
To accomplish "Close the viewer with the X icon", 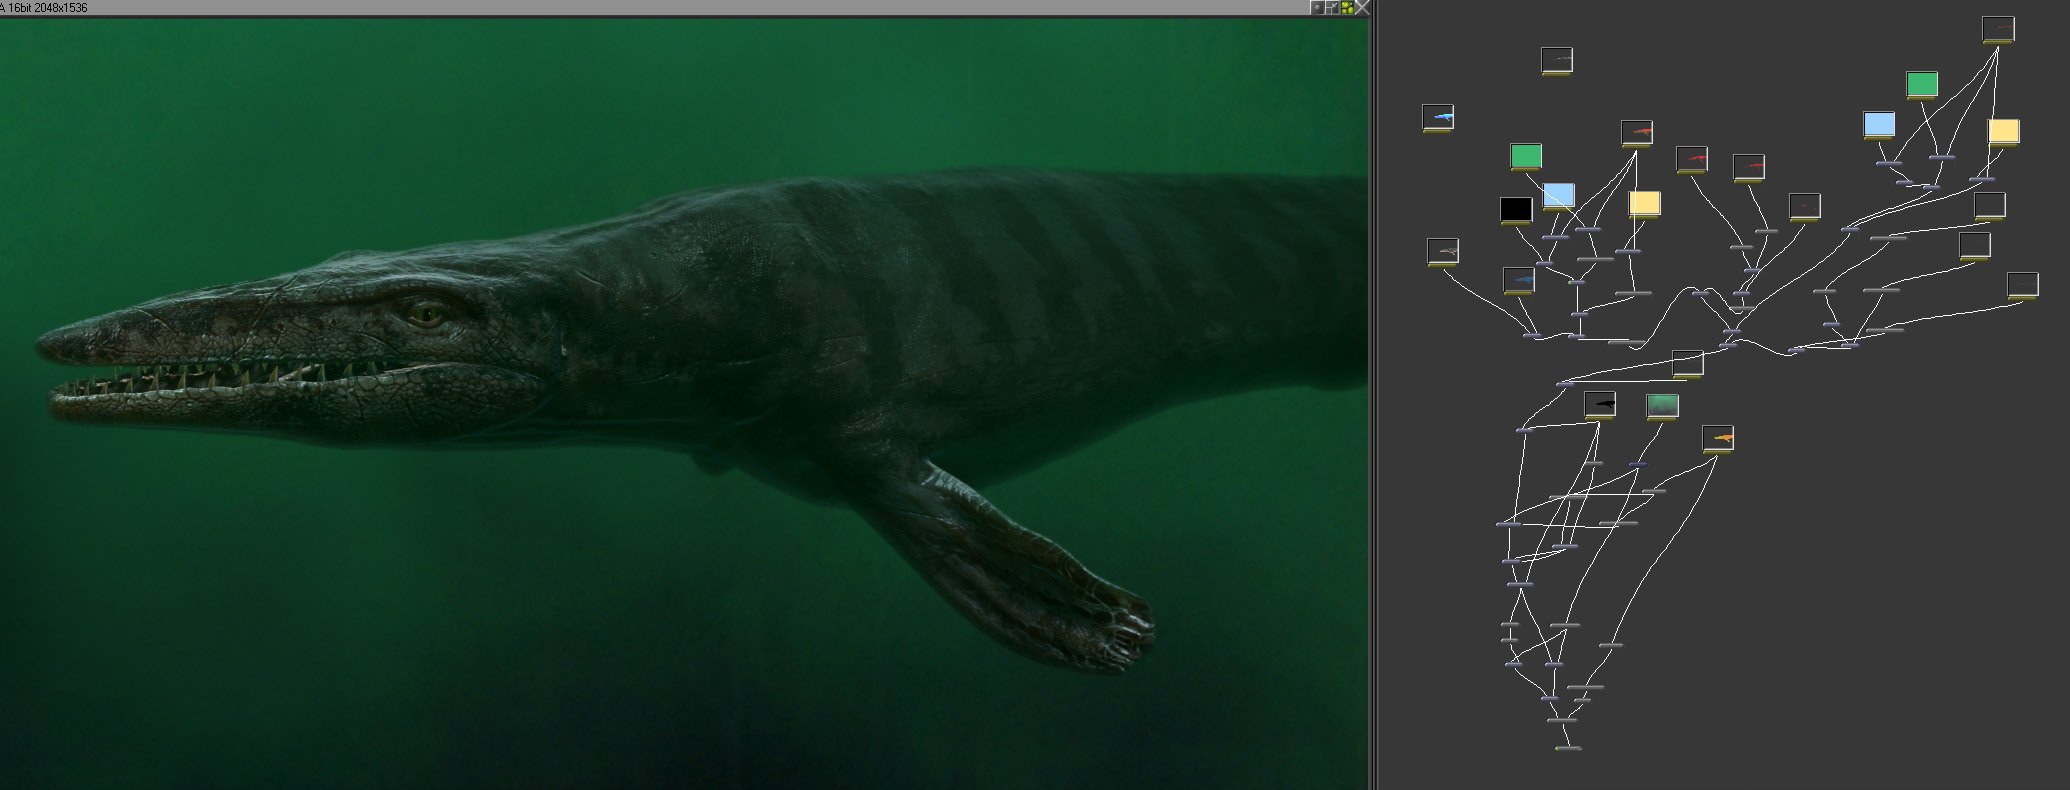I will (1361, 7).
